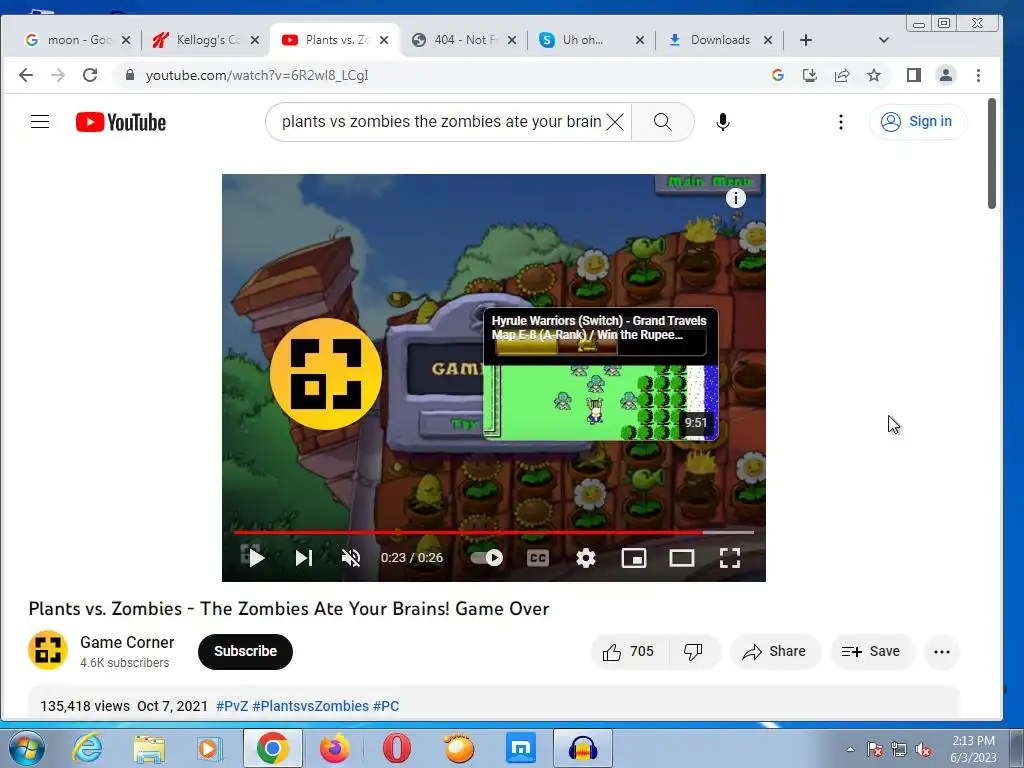Image resolution: width=1024 pixels, height=768 pixels.
Task: Like this video
Action: [x=629, y=651]
